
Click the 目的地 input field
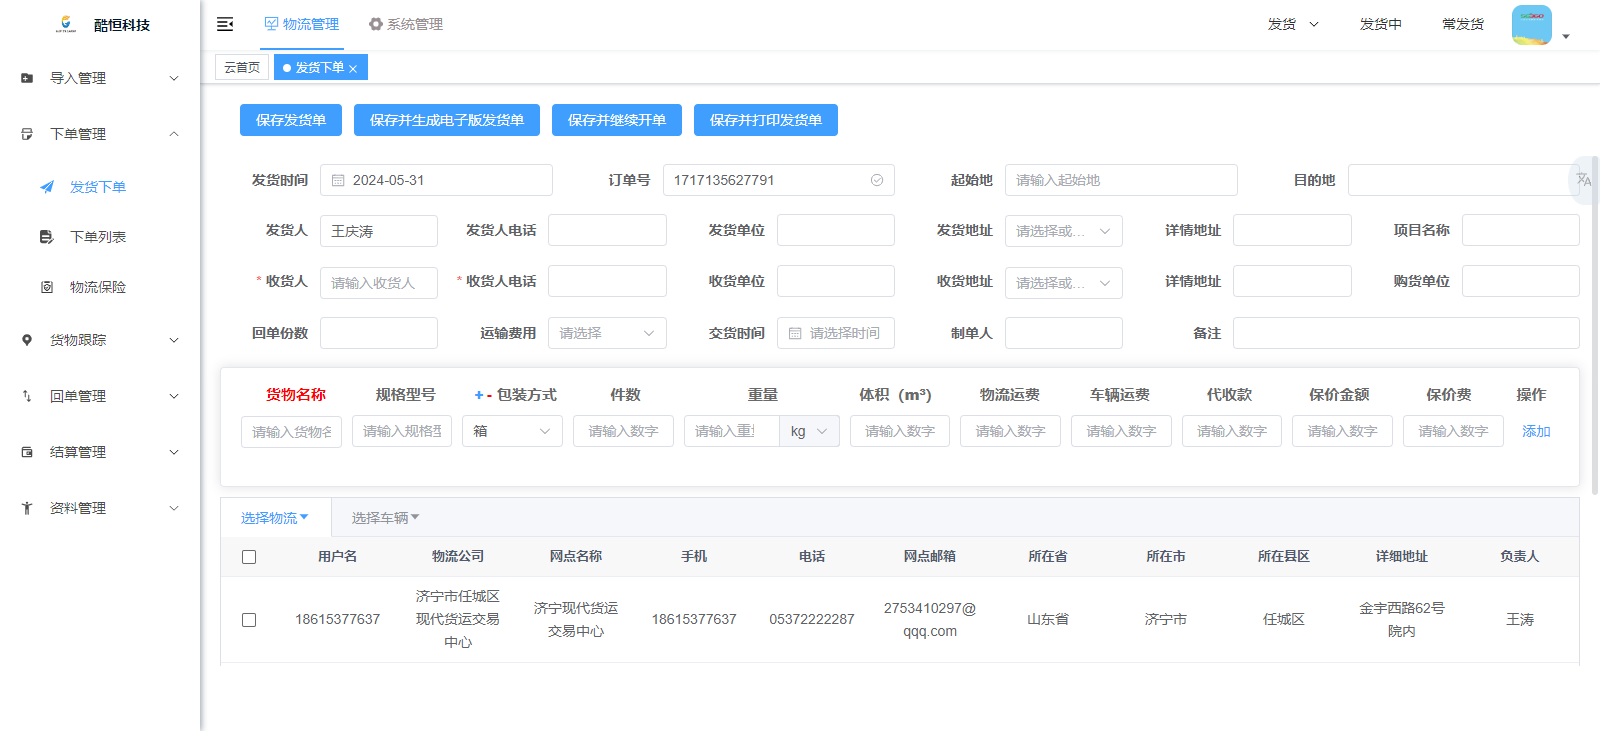click(x=1462, y=180)
